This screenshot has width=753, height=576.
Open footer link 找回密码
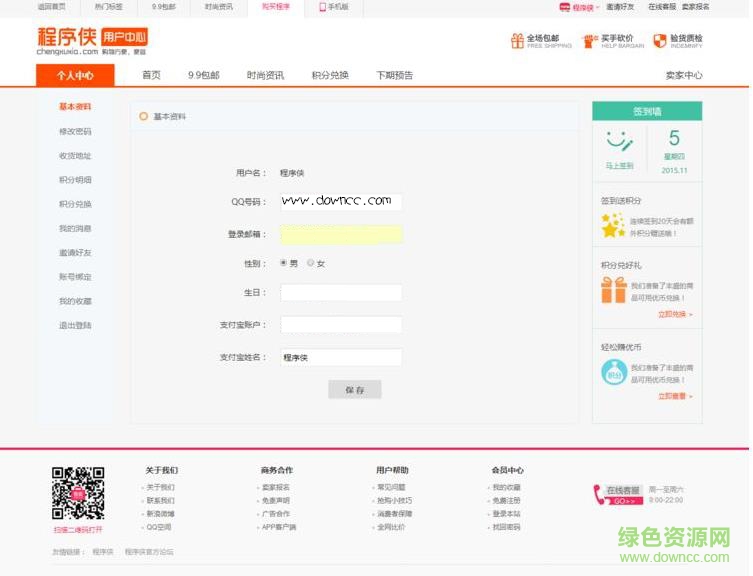(507, 527)
